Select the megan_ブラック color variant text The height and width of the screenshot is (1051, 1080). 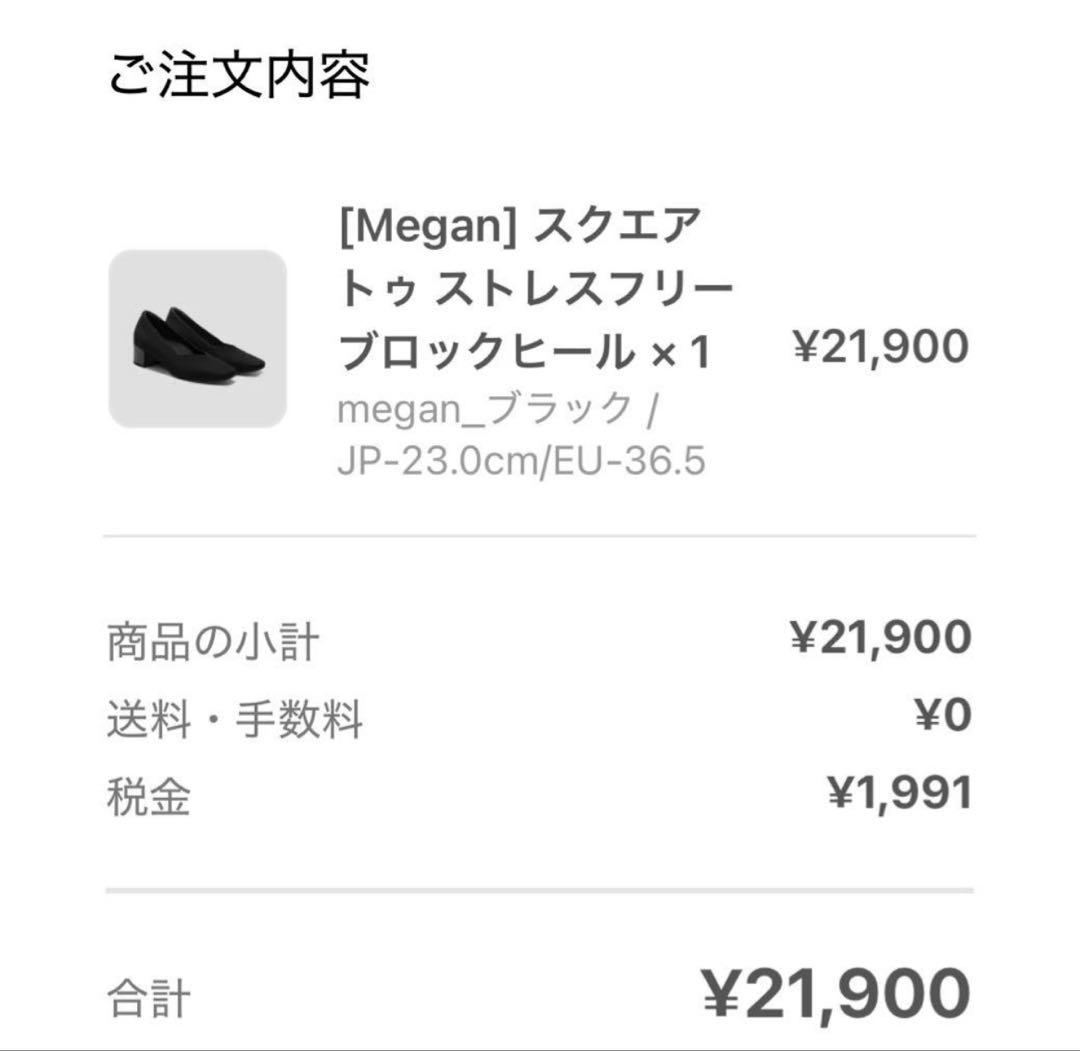click(485, 410)
